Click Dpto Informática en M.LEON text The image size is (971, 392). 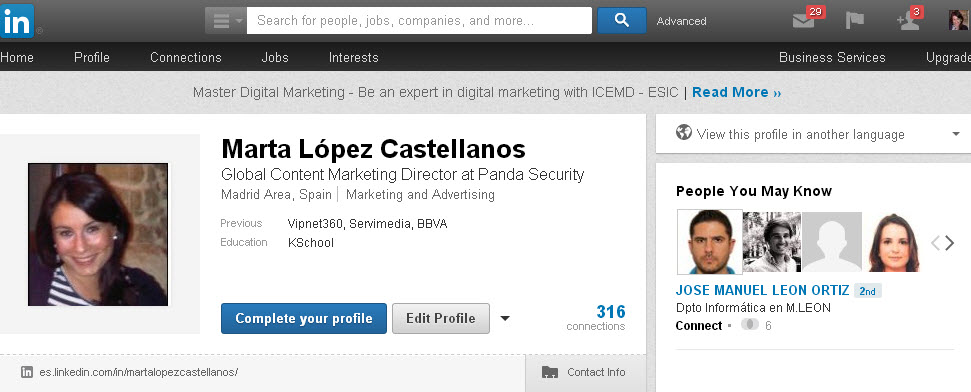pyautogui.click(x=753, y=308)
